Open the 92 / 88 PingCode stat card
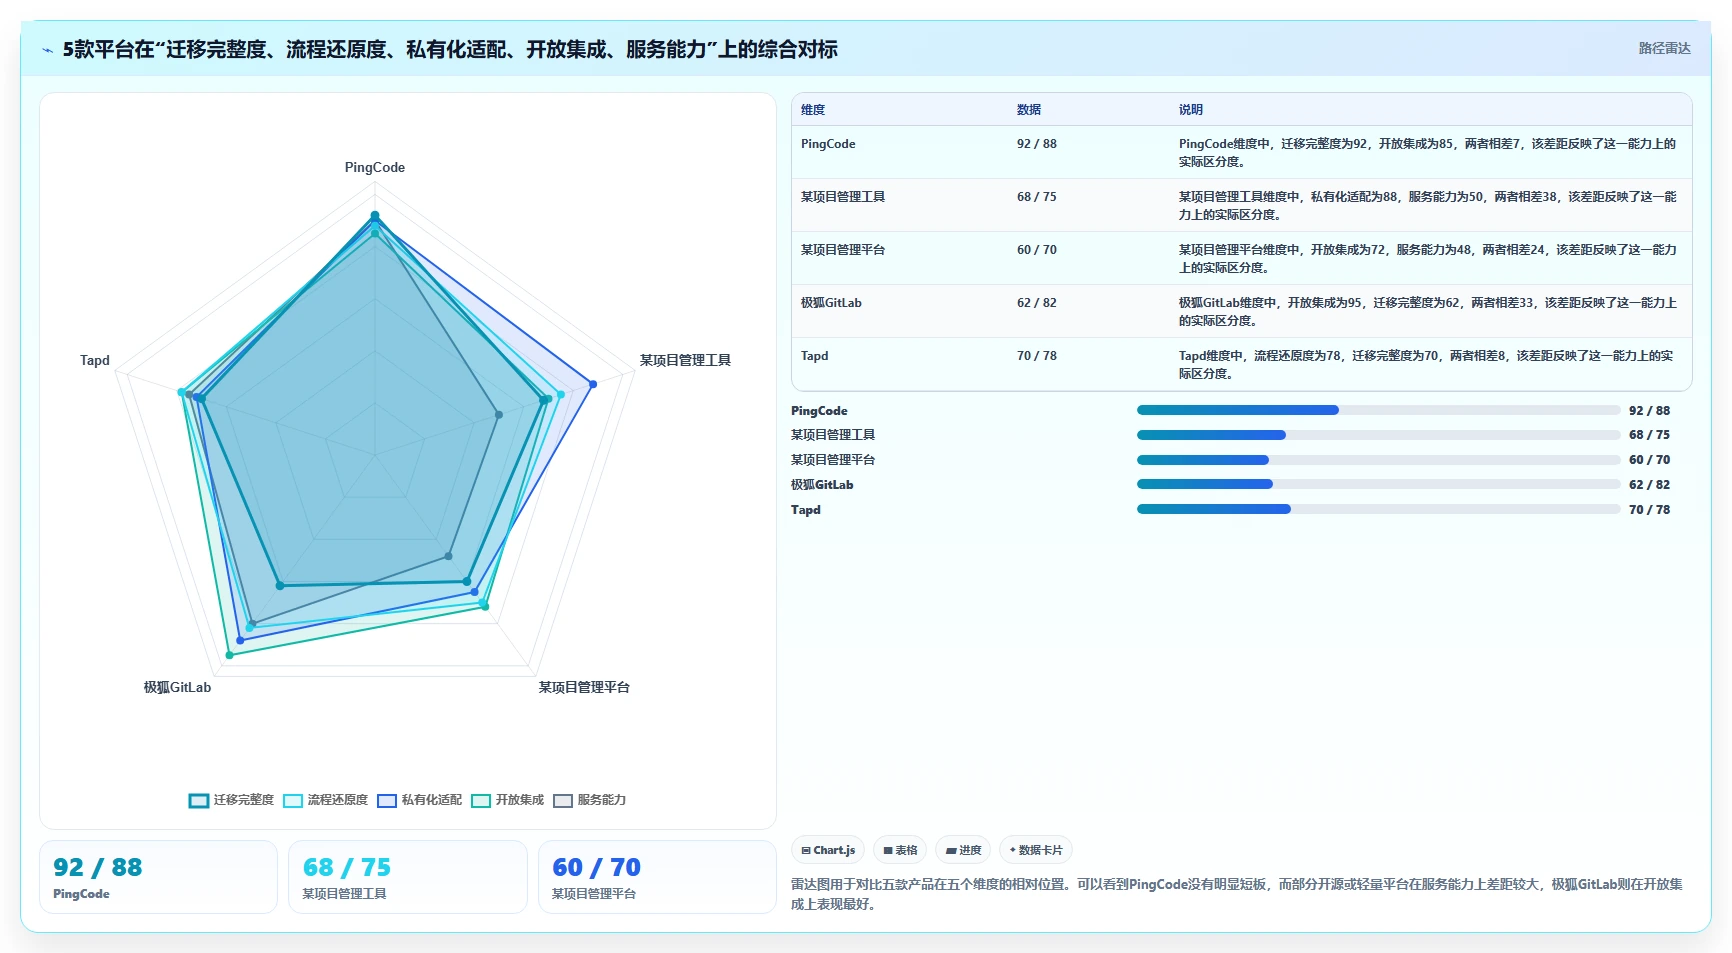Screen dimensions: 1732x953 (158, 877)
